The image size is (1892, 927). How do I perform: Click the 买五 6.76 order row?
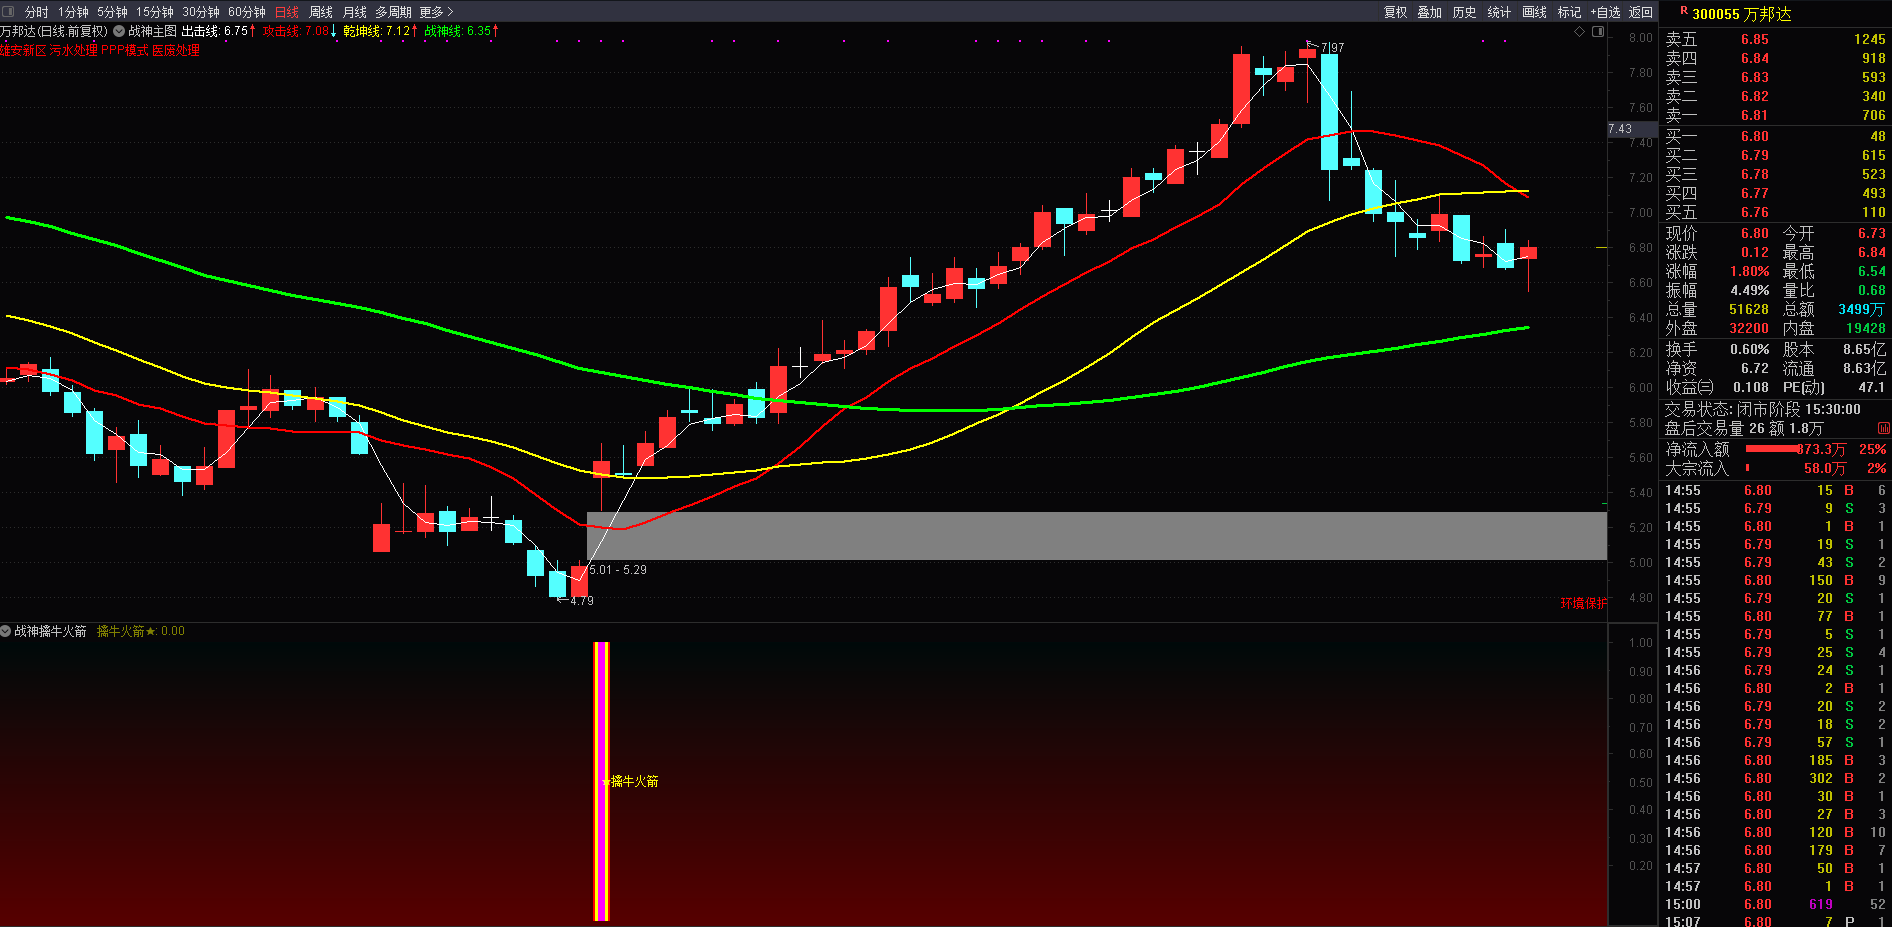point(1775,212)
